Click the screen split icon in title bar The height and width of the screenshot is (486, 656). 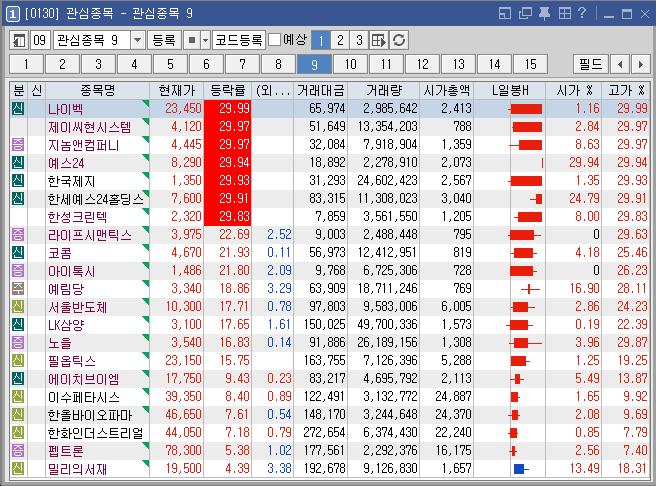click(505, 13)
